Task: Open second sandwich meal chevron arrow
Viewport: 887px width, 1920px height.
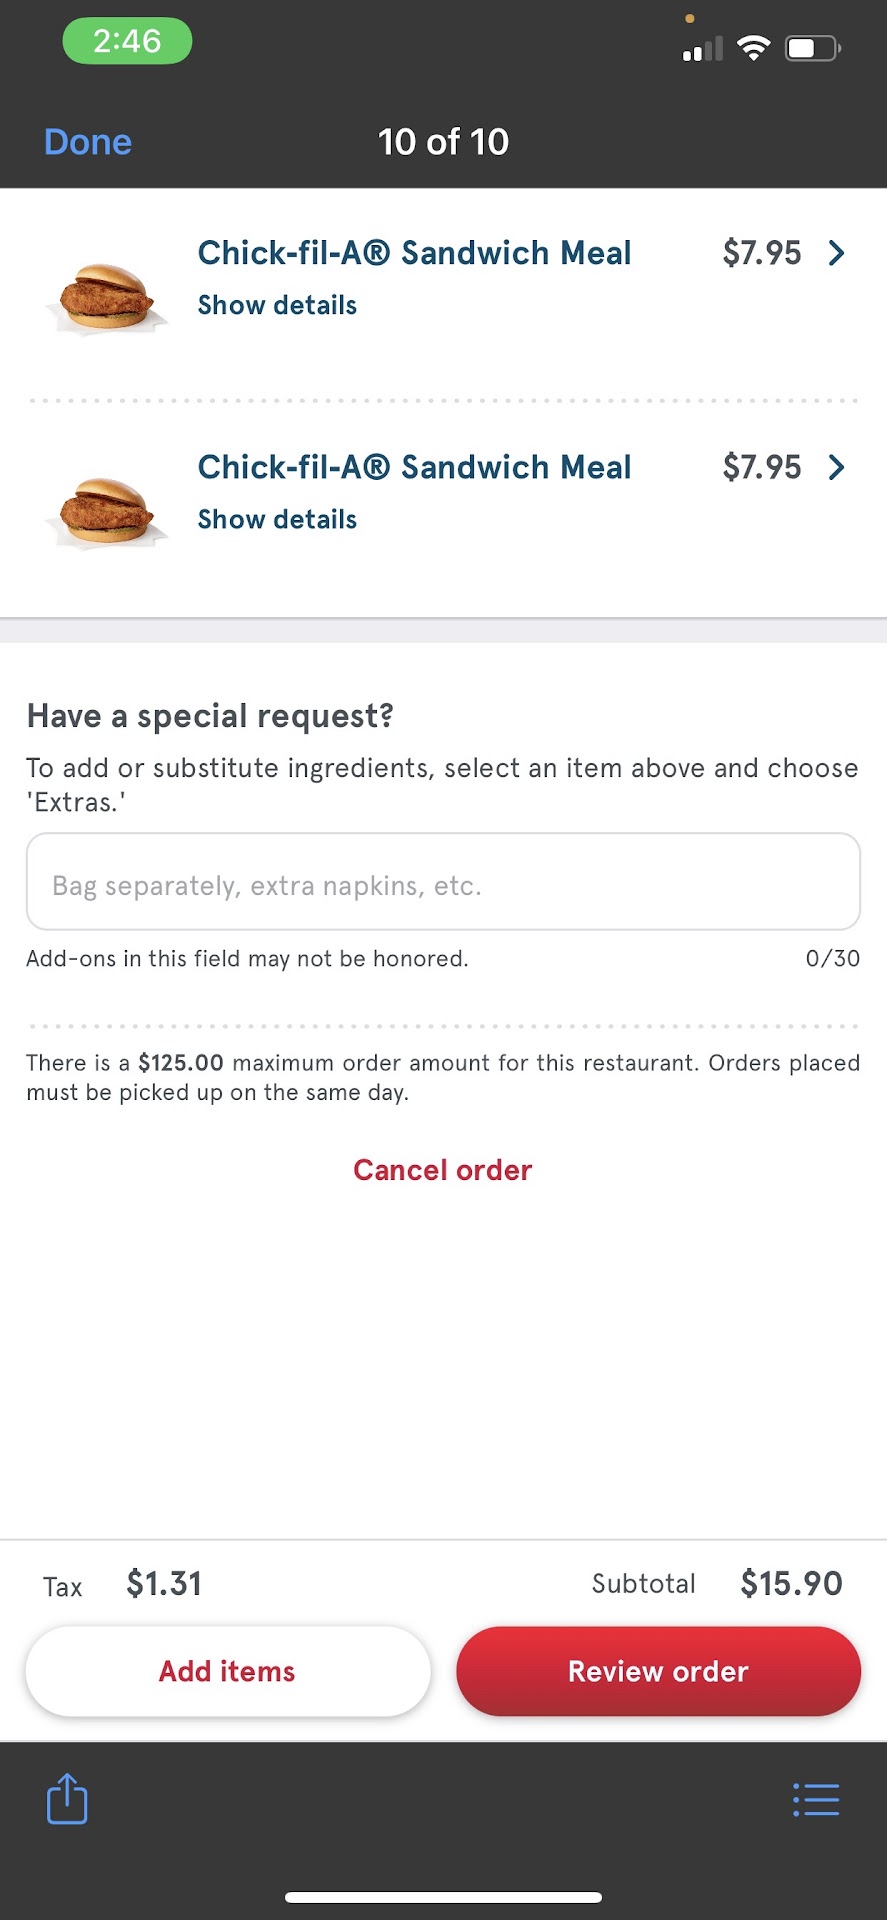Action: point(837,467)
